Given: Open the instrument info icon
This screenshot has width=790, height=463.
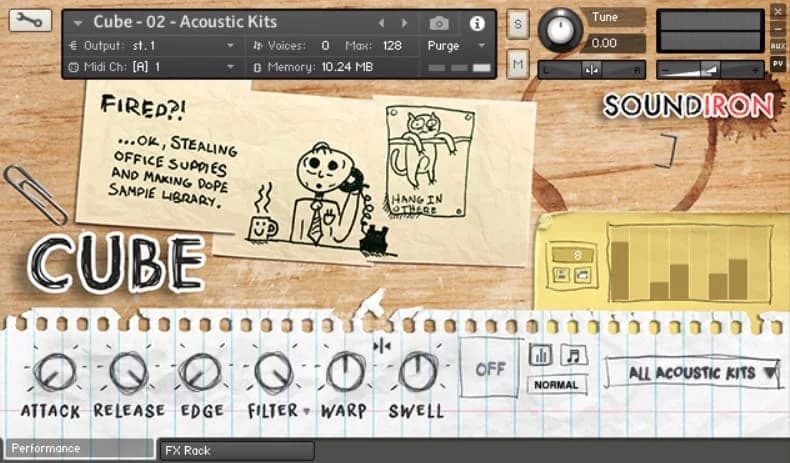Looking at the screenshot, I should [477, 23].
